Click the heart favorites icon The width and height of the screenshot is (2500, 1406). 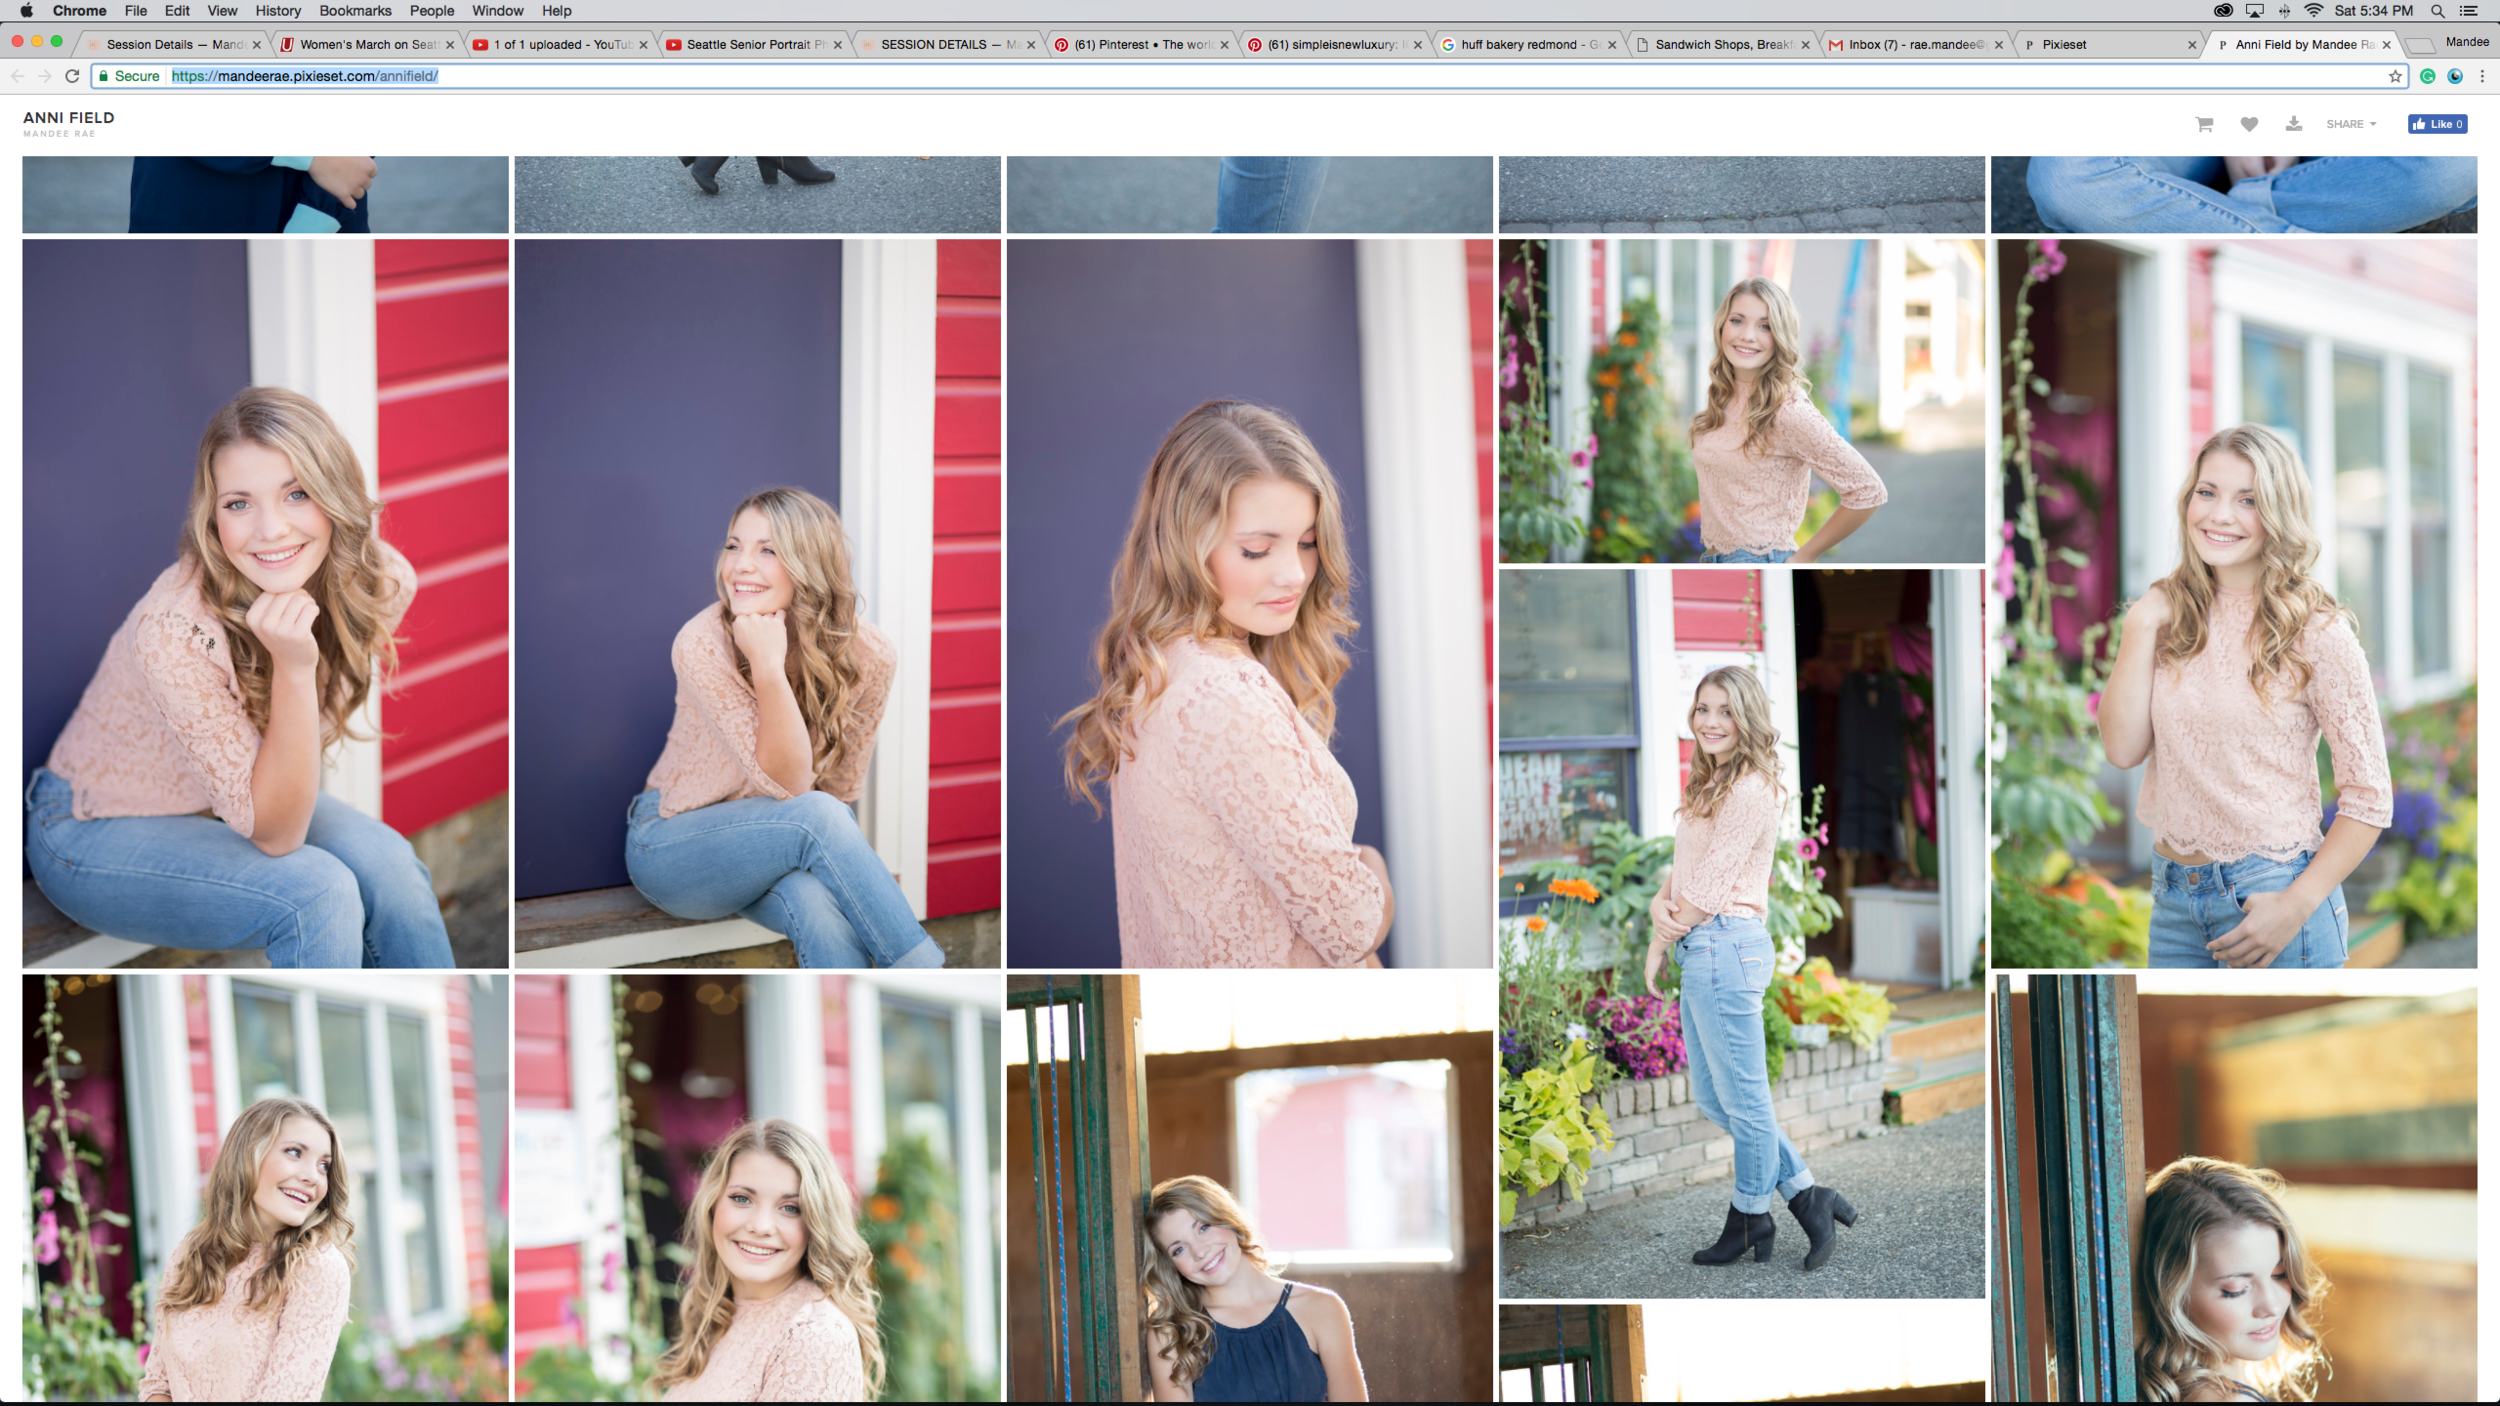tap(2248, 124)
